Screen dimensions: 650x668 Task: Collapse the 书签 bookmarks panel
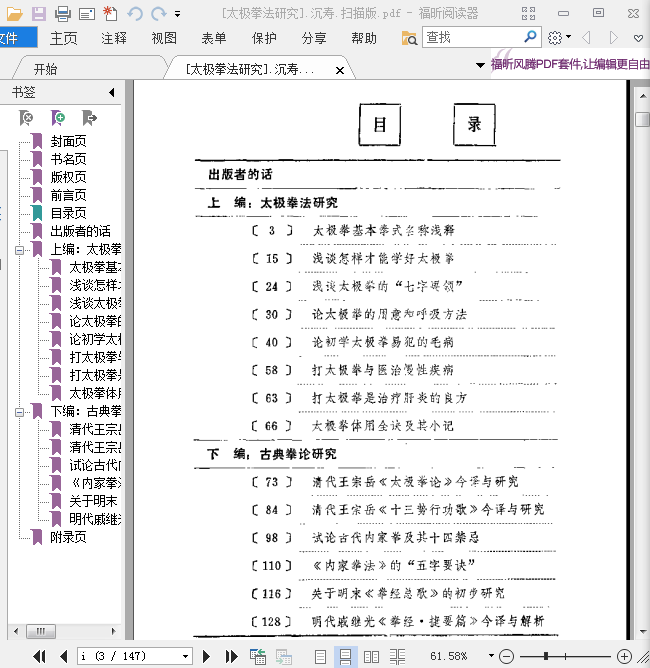(112, 92)
